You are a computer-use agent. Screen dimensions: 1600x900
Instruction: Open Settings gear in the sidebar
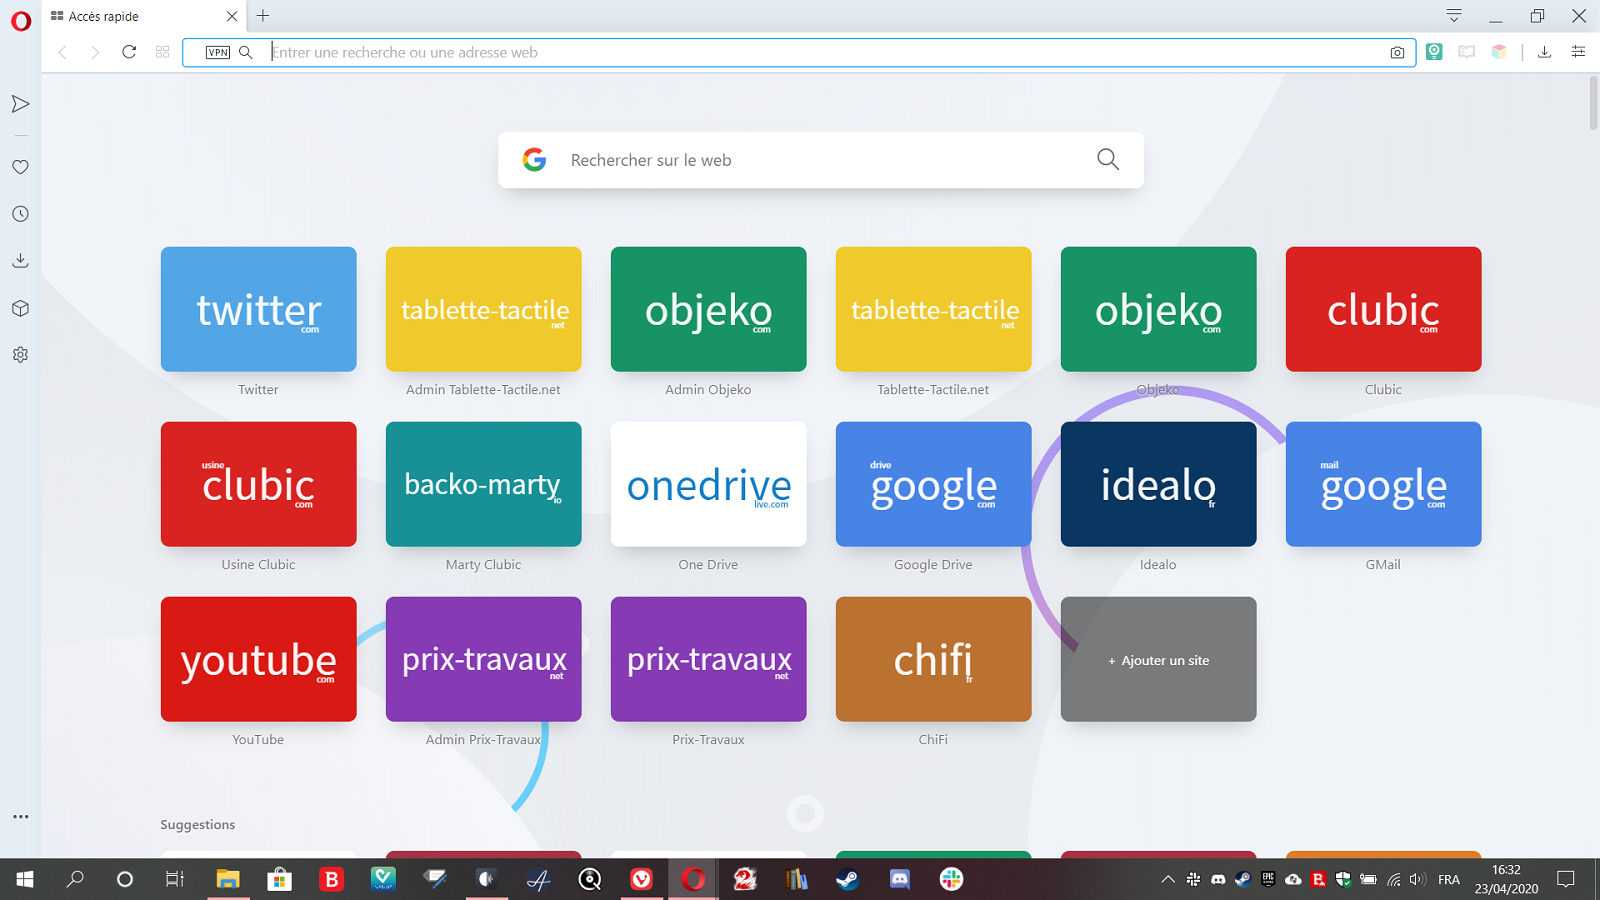tap(20, 355)
